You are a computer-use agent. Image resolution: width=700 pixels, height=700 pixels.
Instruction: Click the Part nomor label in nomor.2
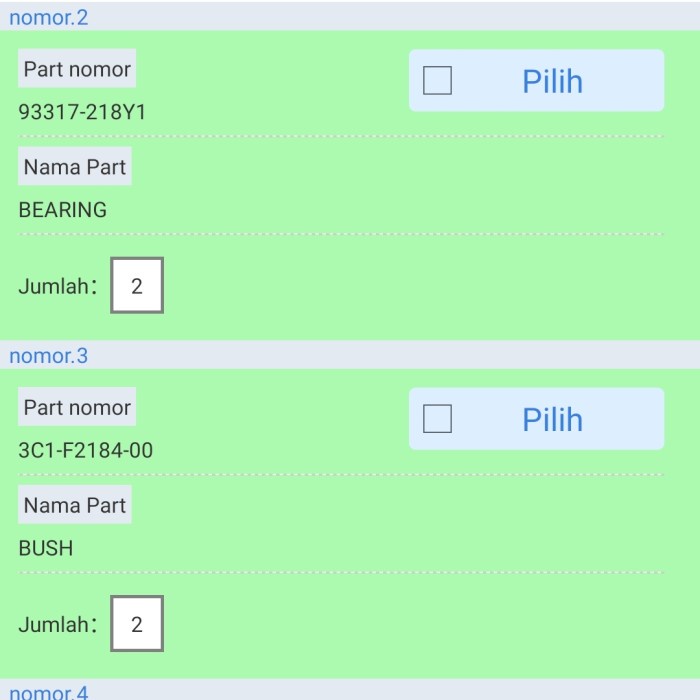coord(77,69)
